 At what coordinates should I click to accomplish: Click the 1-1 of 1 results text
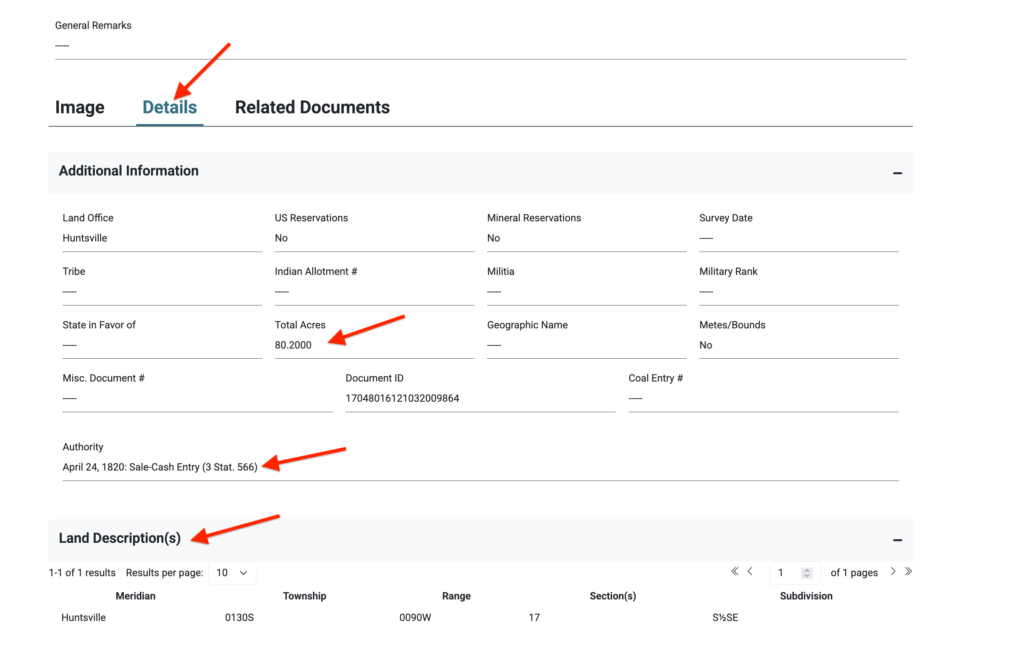pyautogui.click(x=82, y=573)
